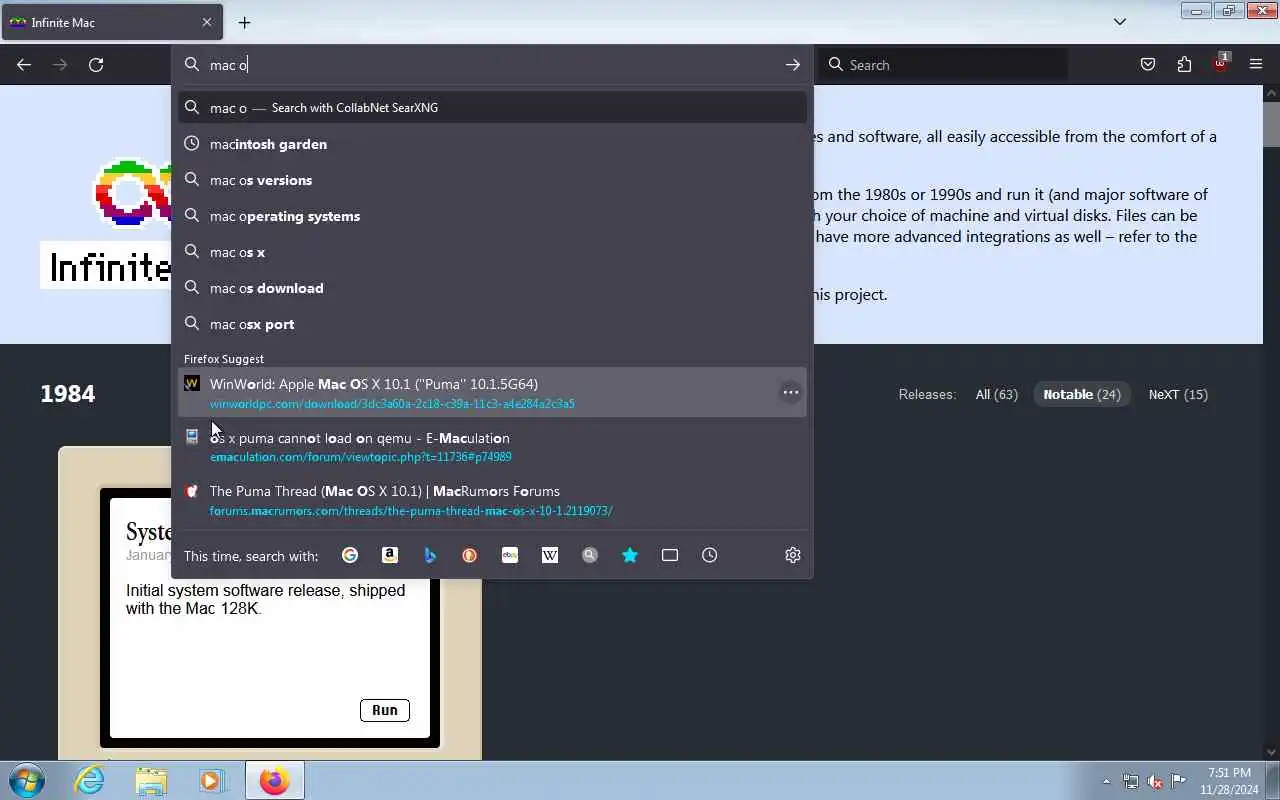Filter releases by Notable (24)
This screenshot has width=1280, height=800.
pos(1082,394)
